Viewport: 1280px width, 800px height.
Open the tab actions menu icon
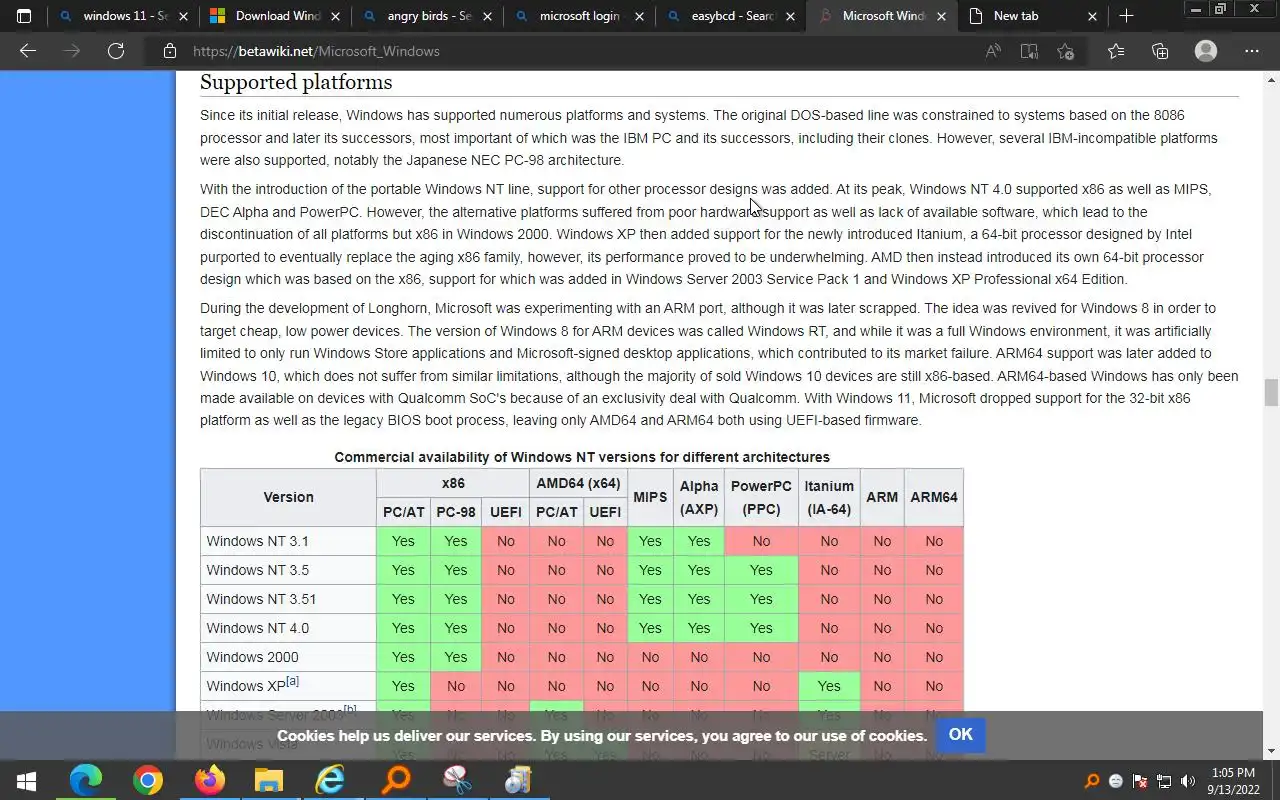click(24, 16)
